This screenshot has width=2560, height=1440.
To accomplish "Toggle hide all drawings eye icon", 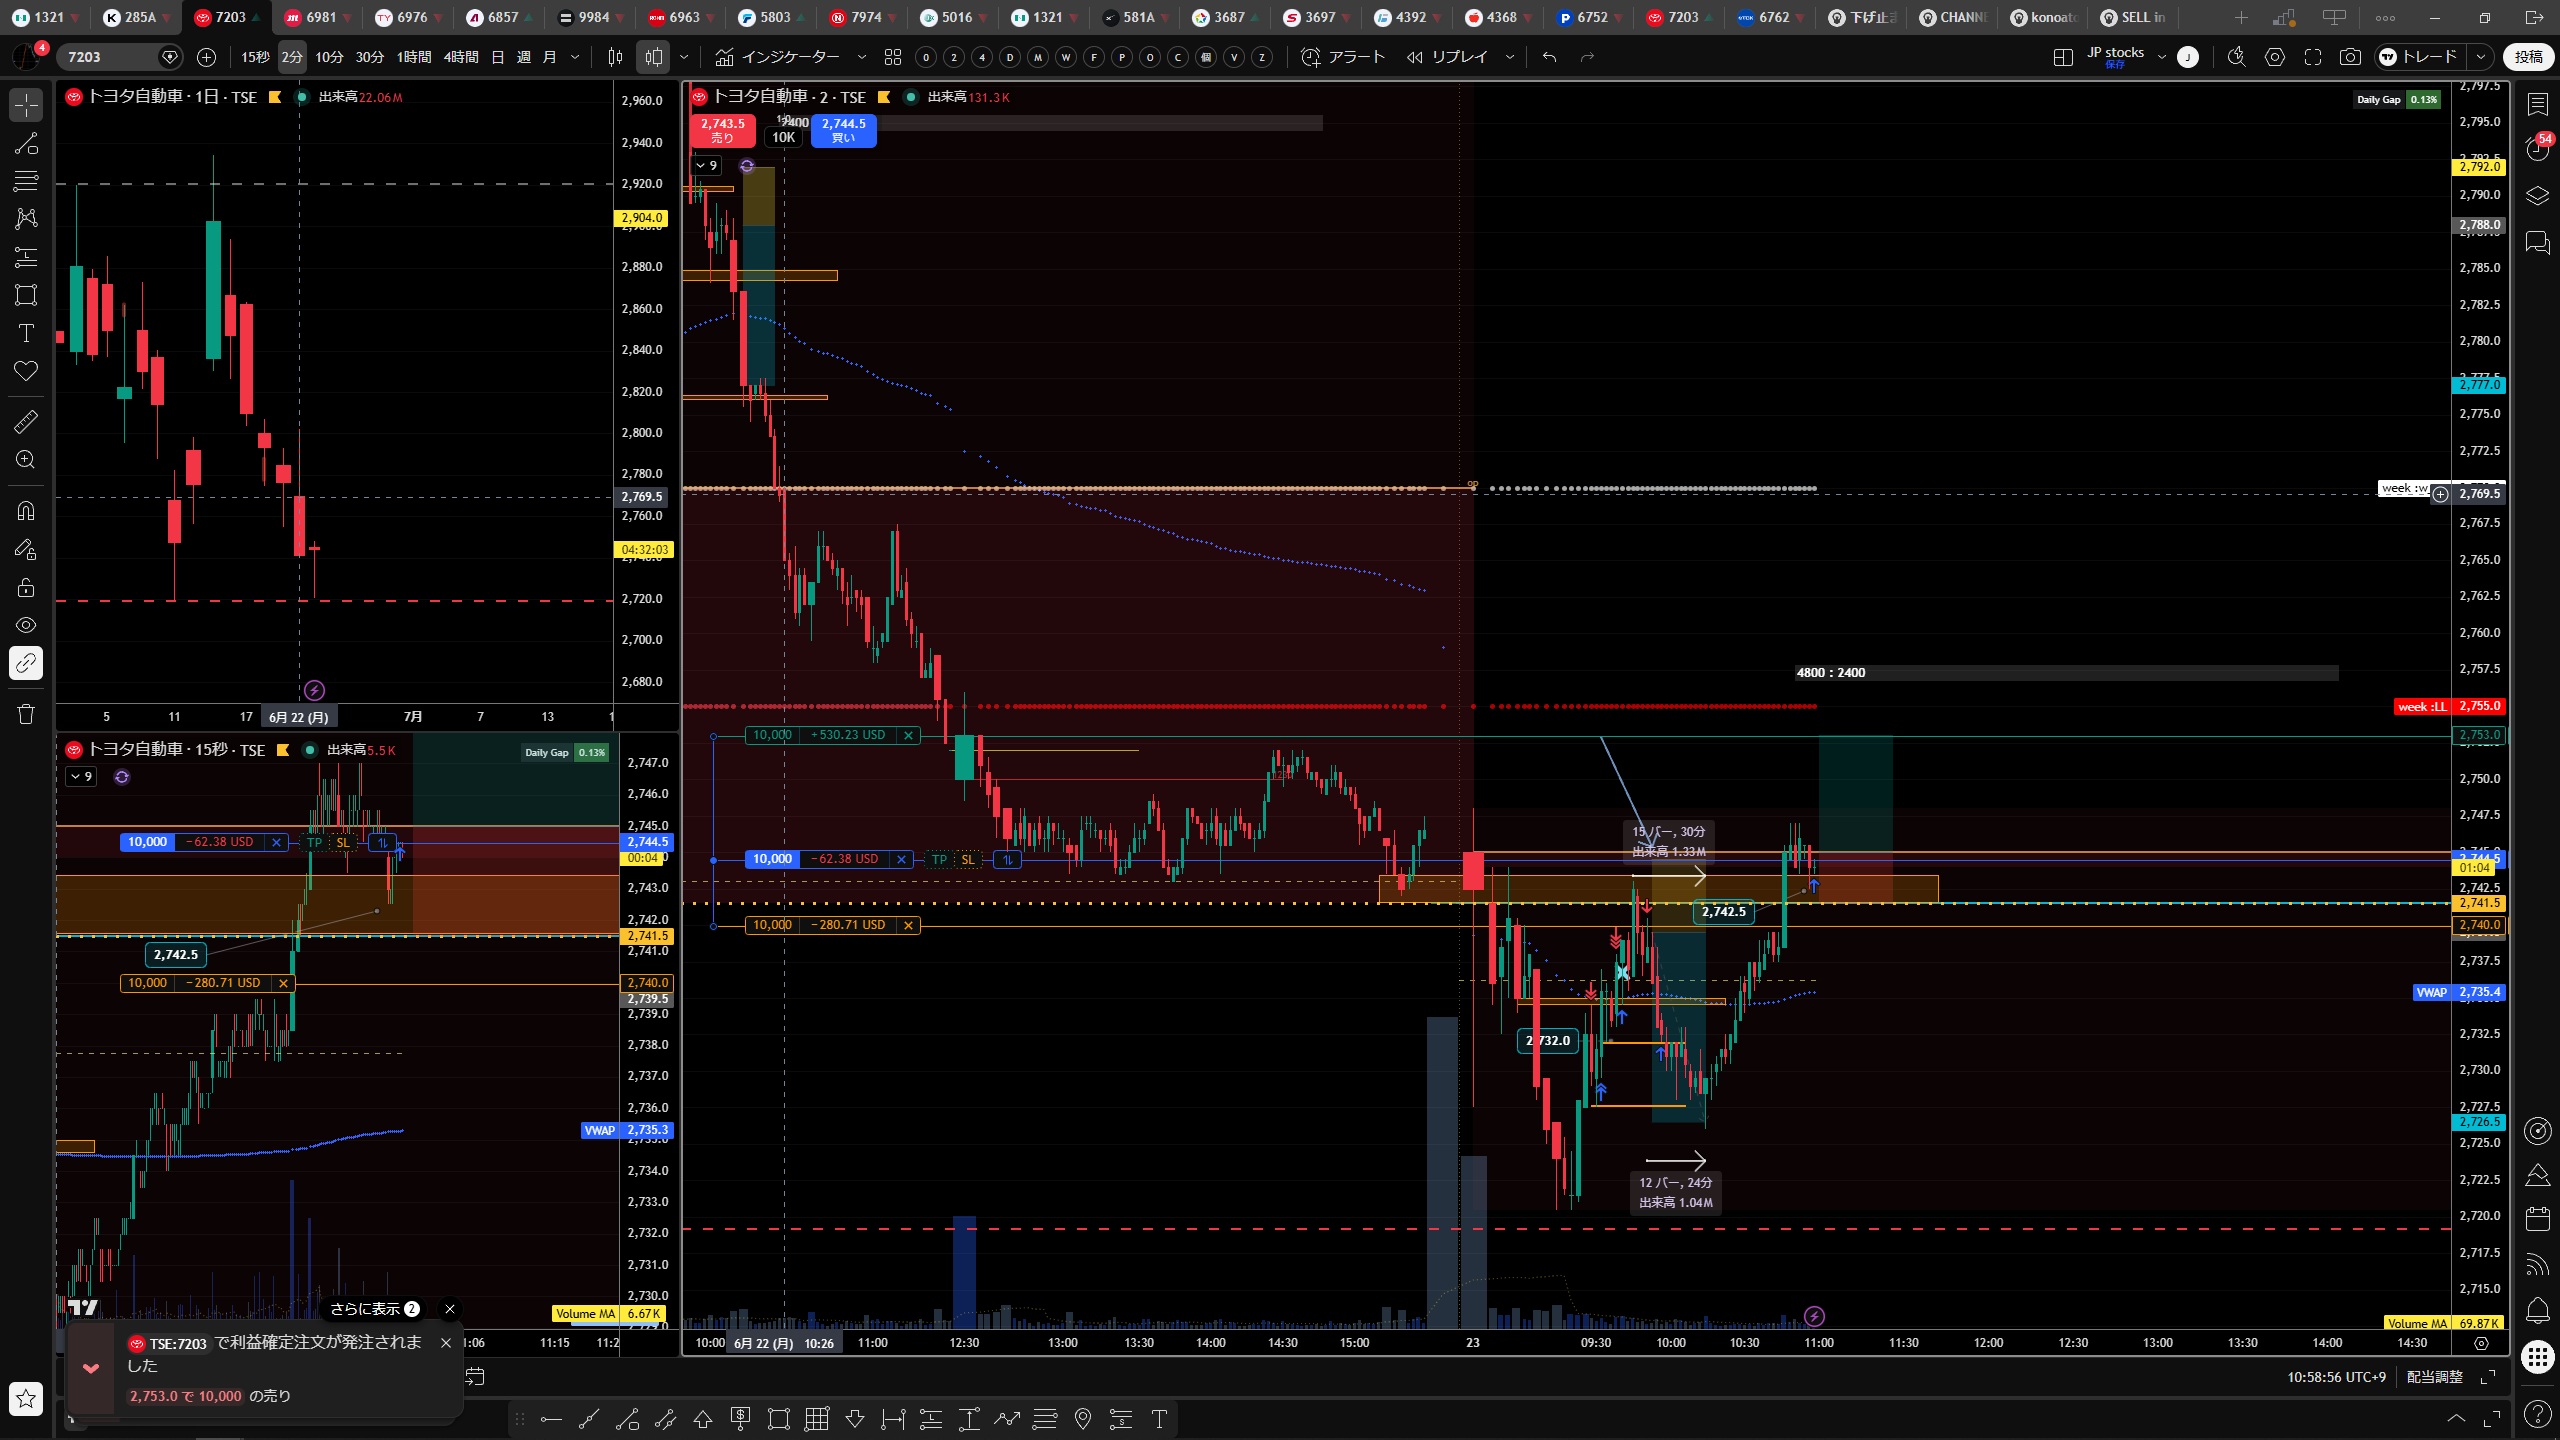I will [26, 625].
